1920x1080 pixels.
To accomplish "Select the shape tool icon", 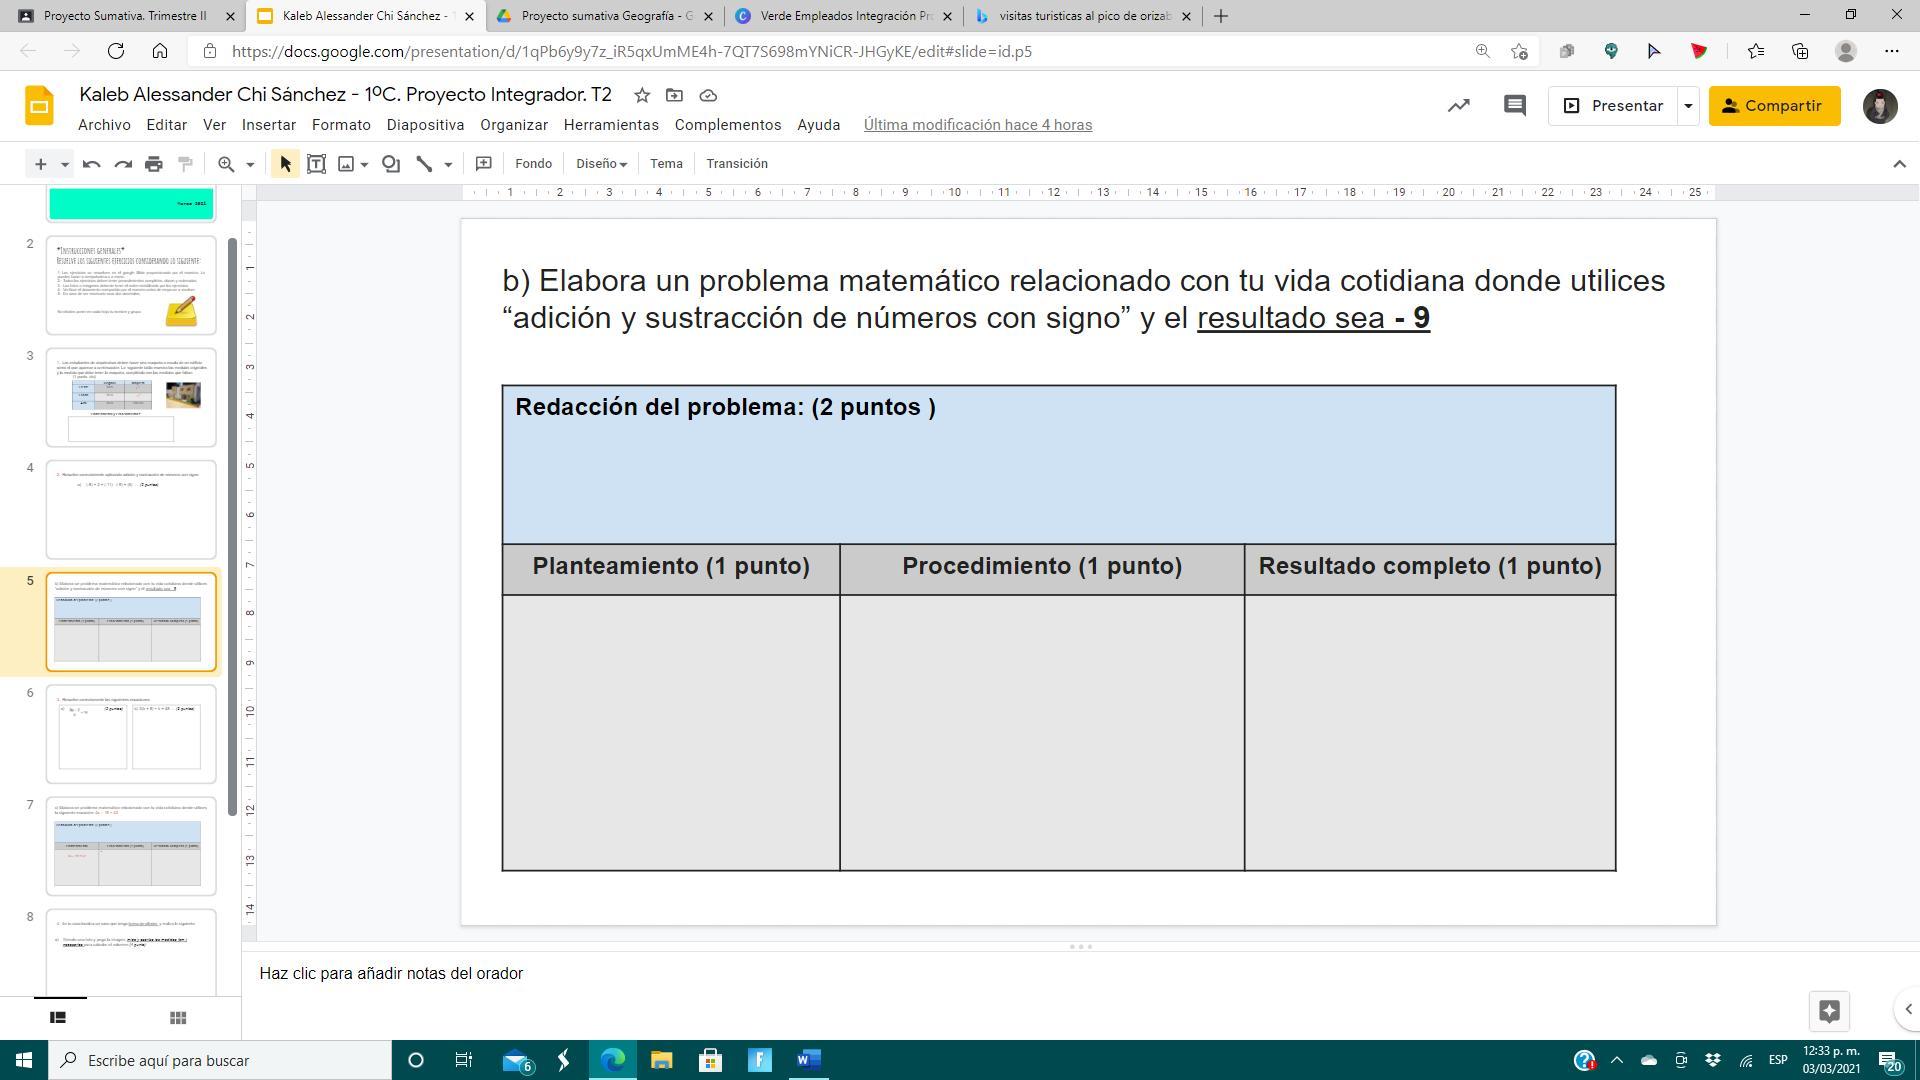I will 391,164.
